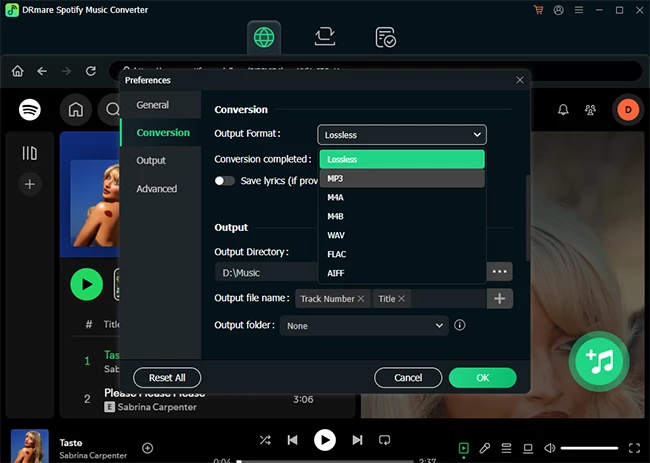Click the Reset All button
Viewport: 650px width, 463px height.
167,378
